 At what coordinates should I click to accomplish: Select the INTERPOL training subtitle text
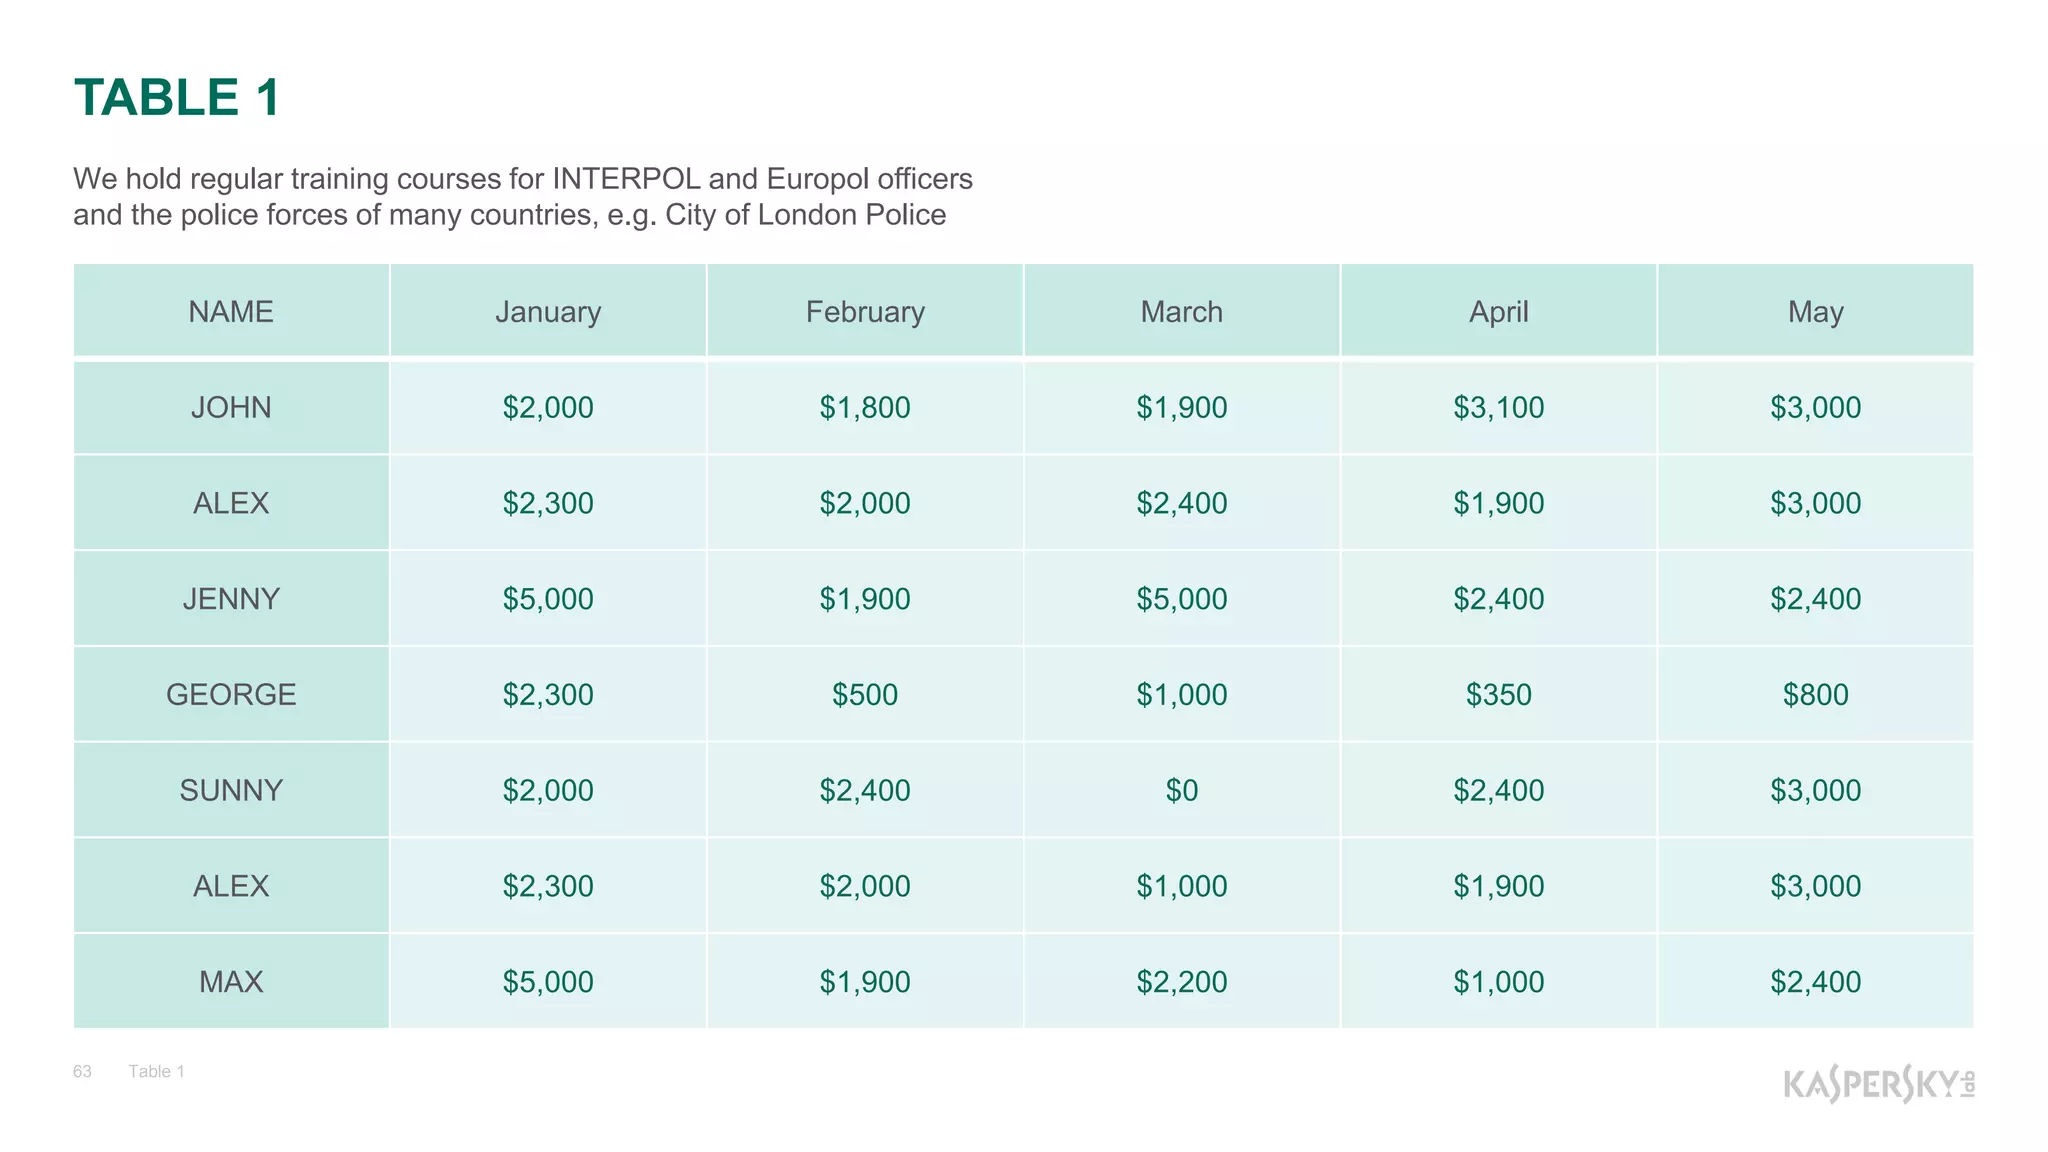tap(523, 197)
